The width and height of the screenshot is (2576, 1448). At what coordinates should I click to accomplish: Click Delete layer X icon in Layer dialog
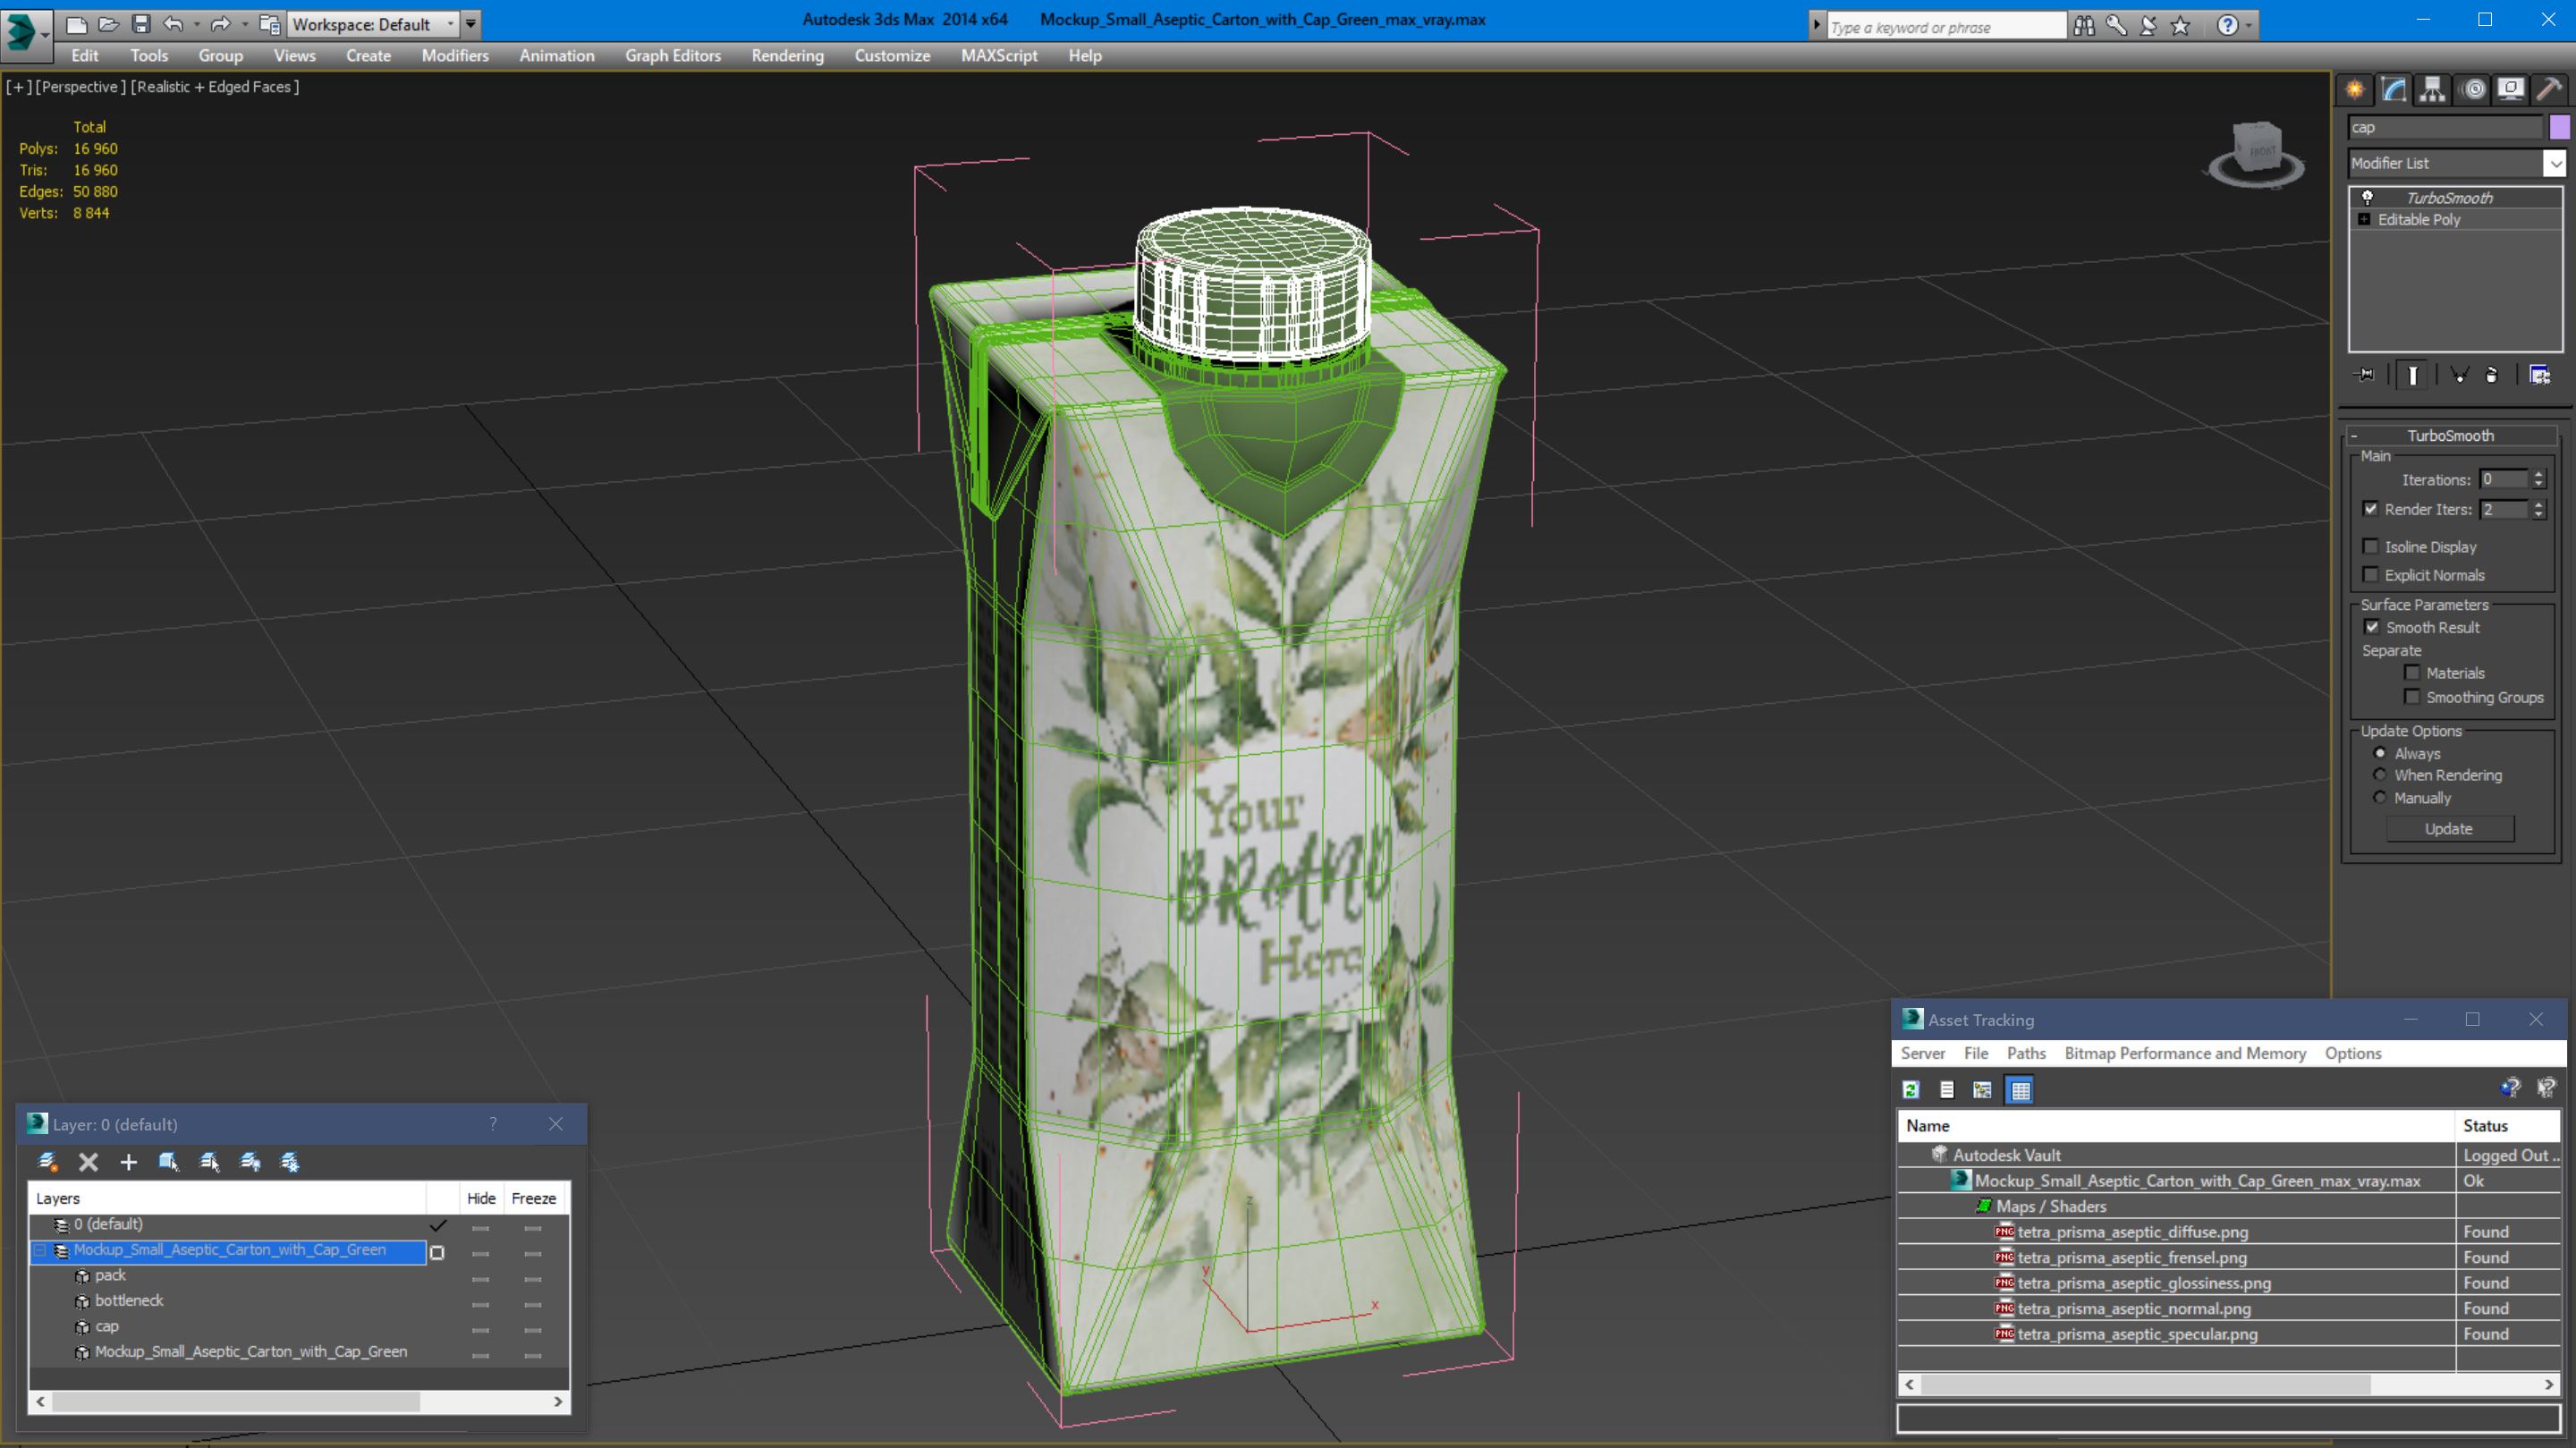[x=88, y=1162]
